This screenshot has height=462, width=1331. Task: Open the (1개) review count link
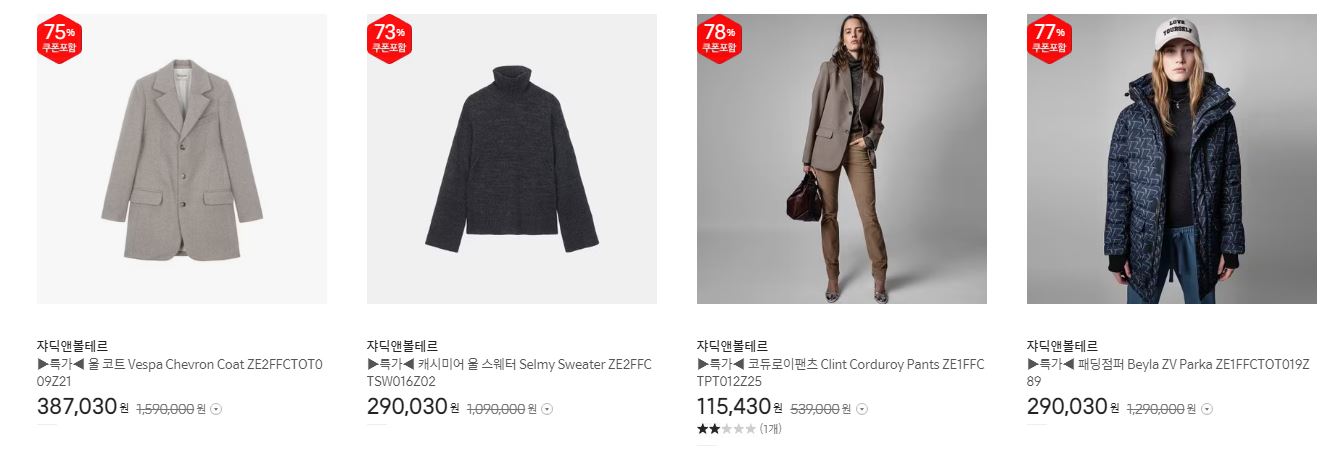770,429
